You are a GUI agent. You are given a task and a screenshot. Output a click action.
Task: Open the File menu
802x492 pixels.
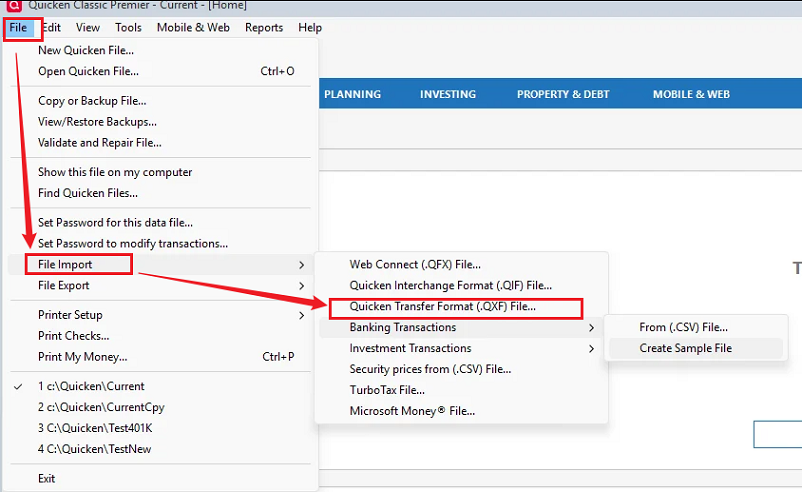point(18,28)
